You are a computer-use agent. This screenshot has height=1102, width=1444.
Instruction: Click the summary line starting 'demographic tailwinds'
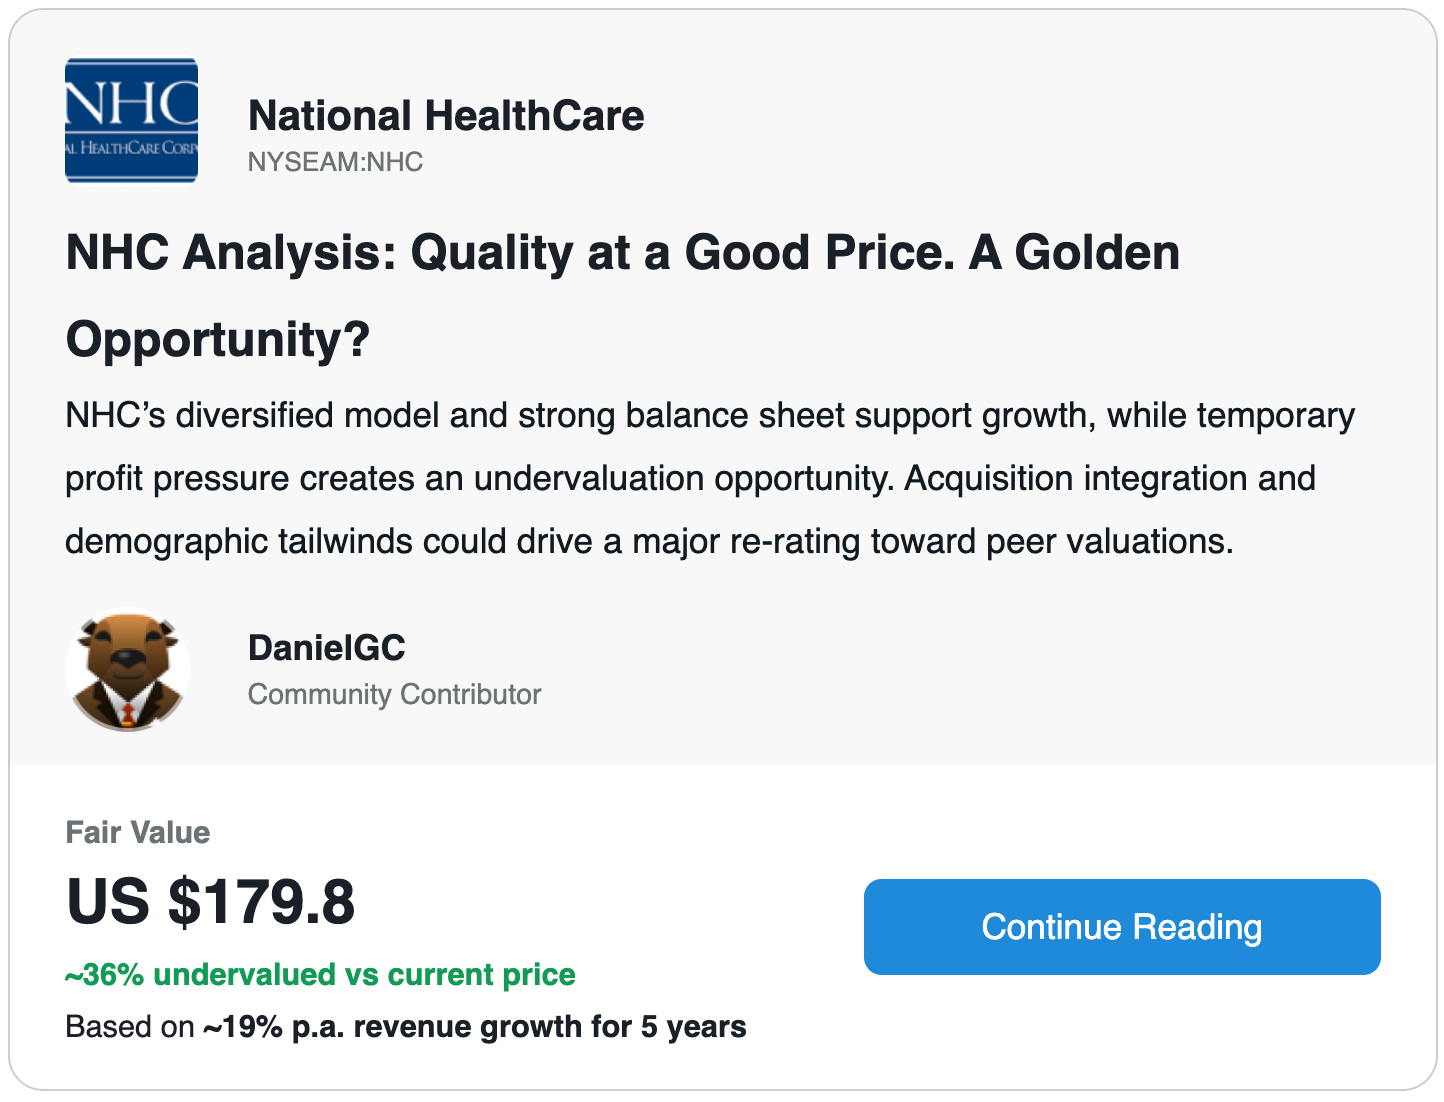pos(648,541)
